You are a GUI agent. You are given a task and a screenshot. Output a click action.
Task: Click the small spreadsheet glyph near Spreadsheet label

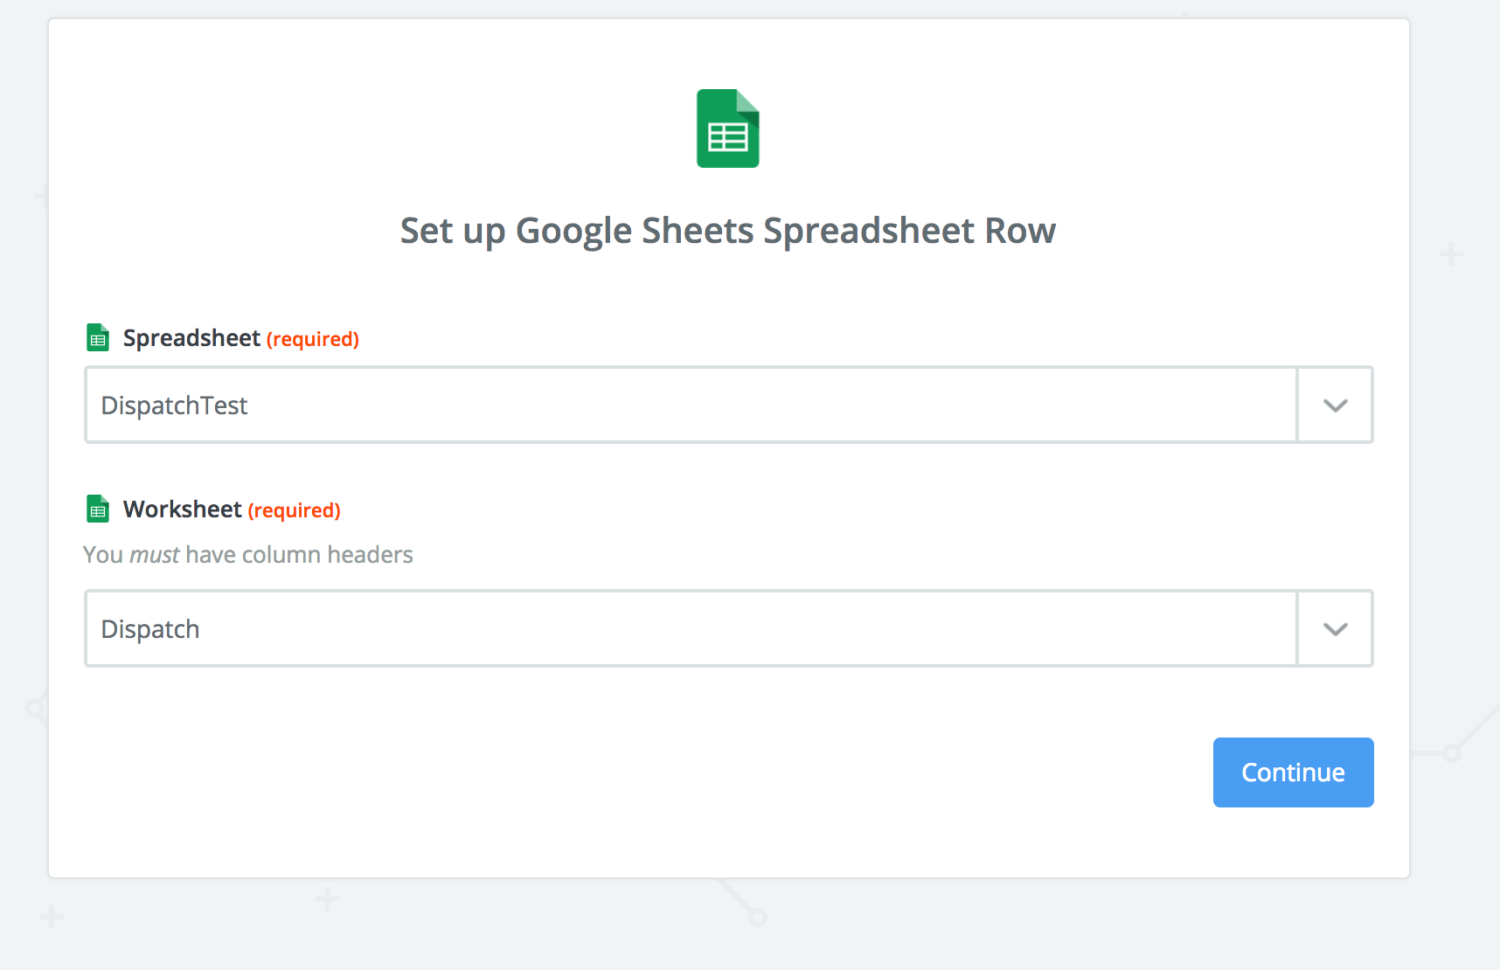point(97,337)
